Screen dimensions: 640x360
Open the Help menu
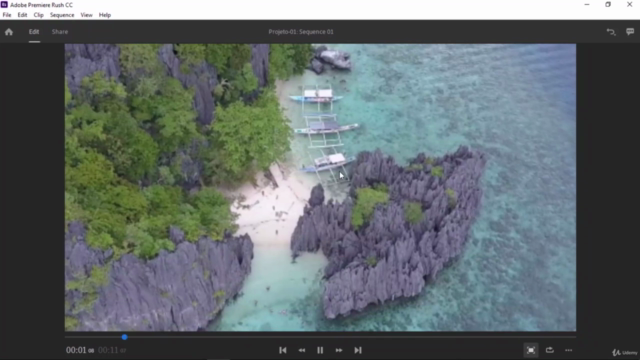coord(105,15)
